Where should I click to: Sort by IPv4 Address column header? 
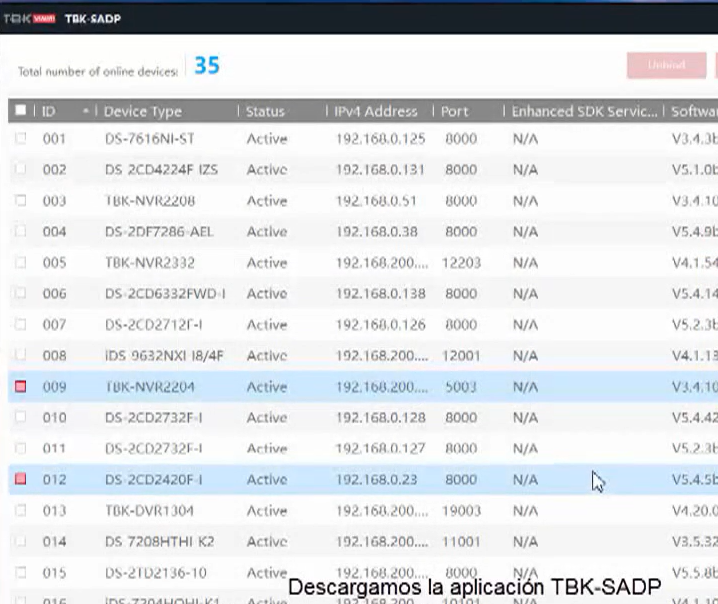pos(376,111)
